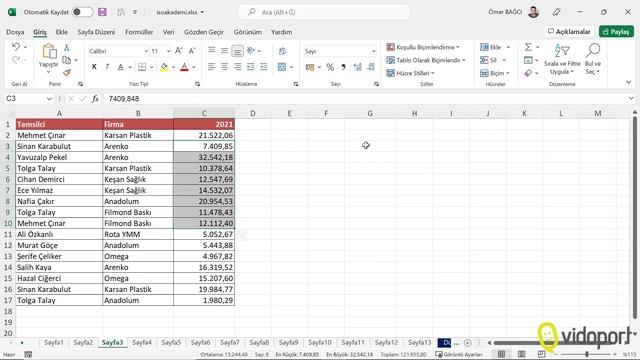Toggle middle vertical alignment
640x360 pixels.
pos(224,51)
